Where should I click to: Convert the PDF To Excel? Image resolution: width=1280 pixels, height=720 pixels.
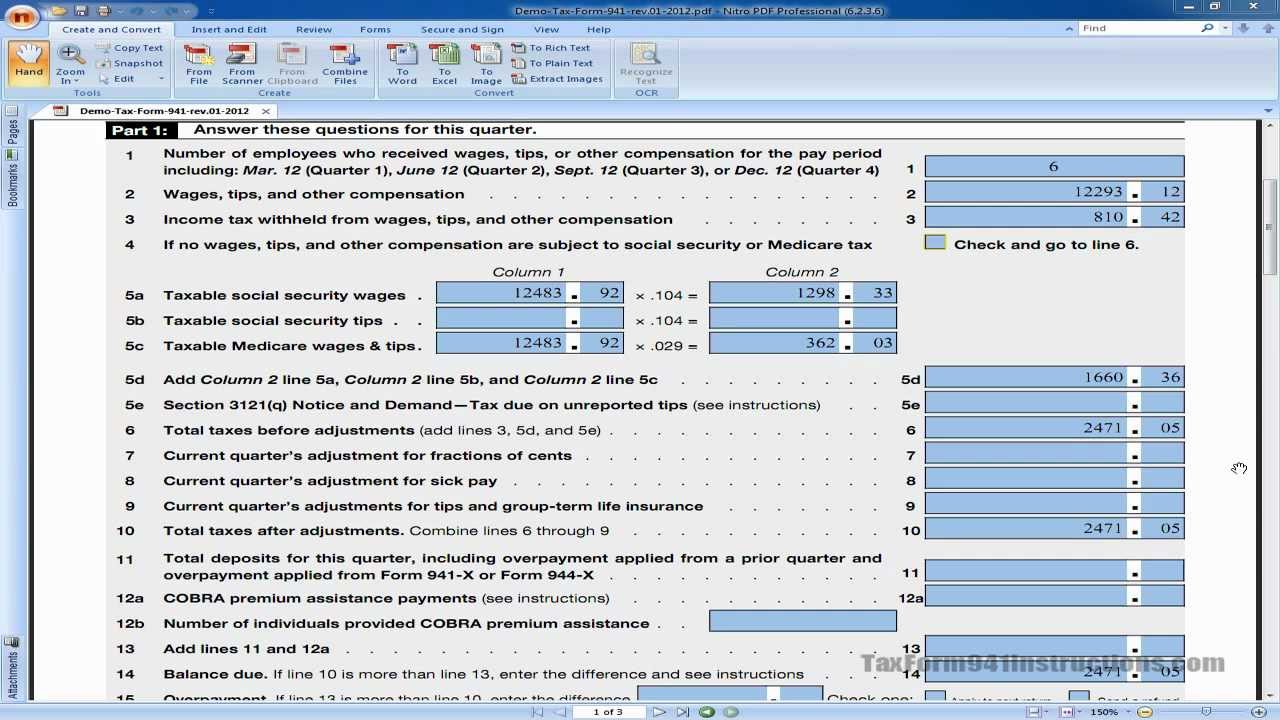coord(445,64)
